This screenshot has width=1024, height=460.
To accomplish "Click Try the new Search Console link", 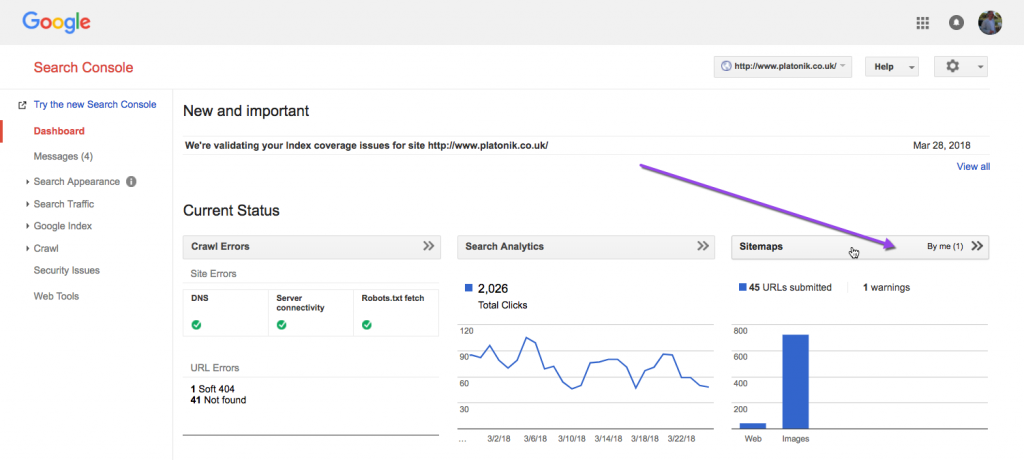I will pos(94,104).
